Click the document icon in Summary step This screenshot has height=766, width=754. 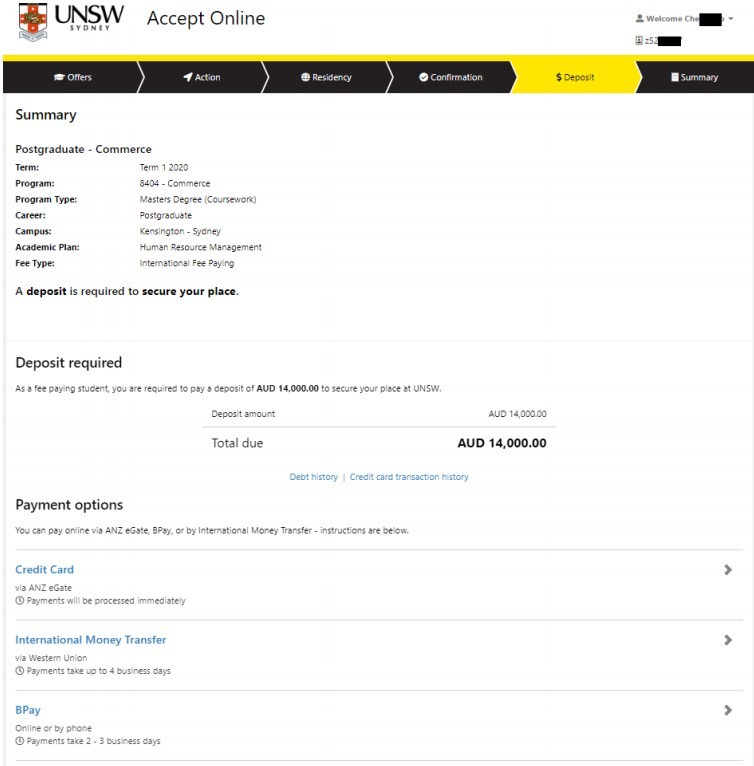(x=675, y=77)
